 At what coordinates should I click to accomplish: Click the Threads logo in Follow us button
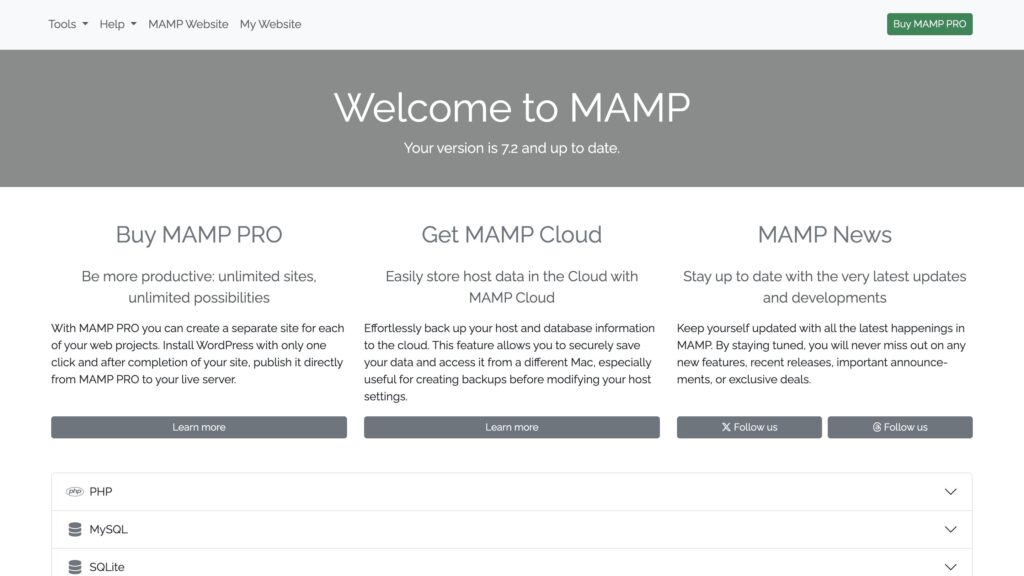coord(876,427)
